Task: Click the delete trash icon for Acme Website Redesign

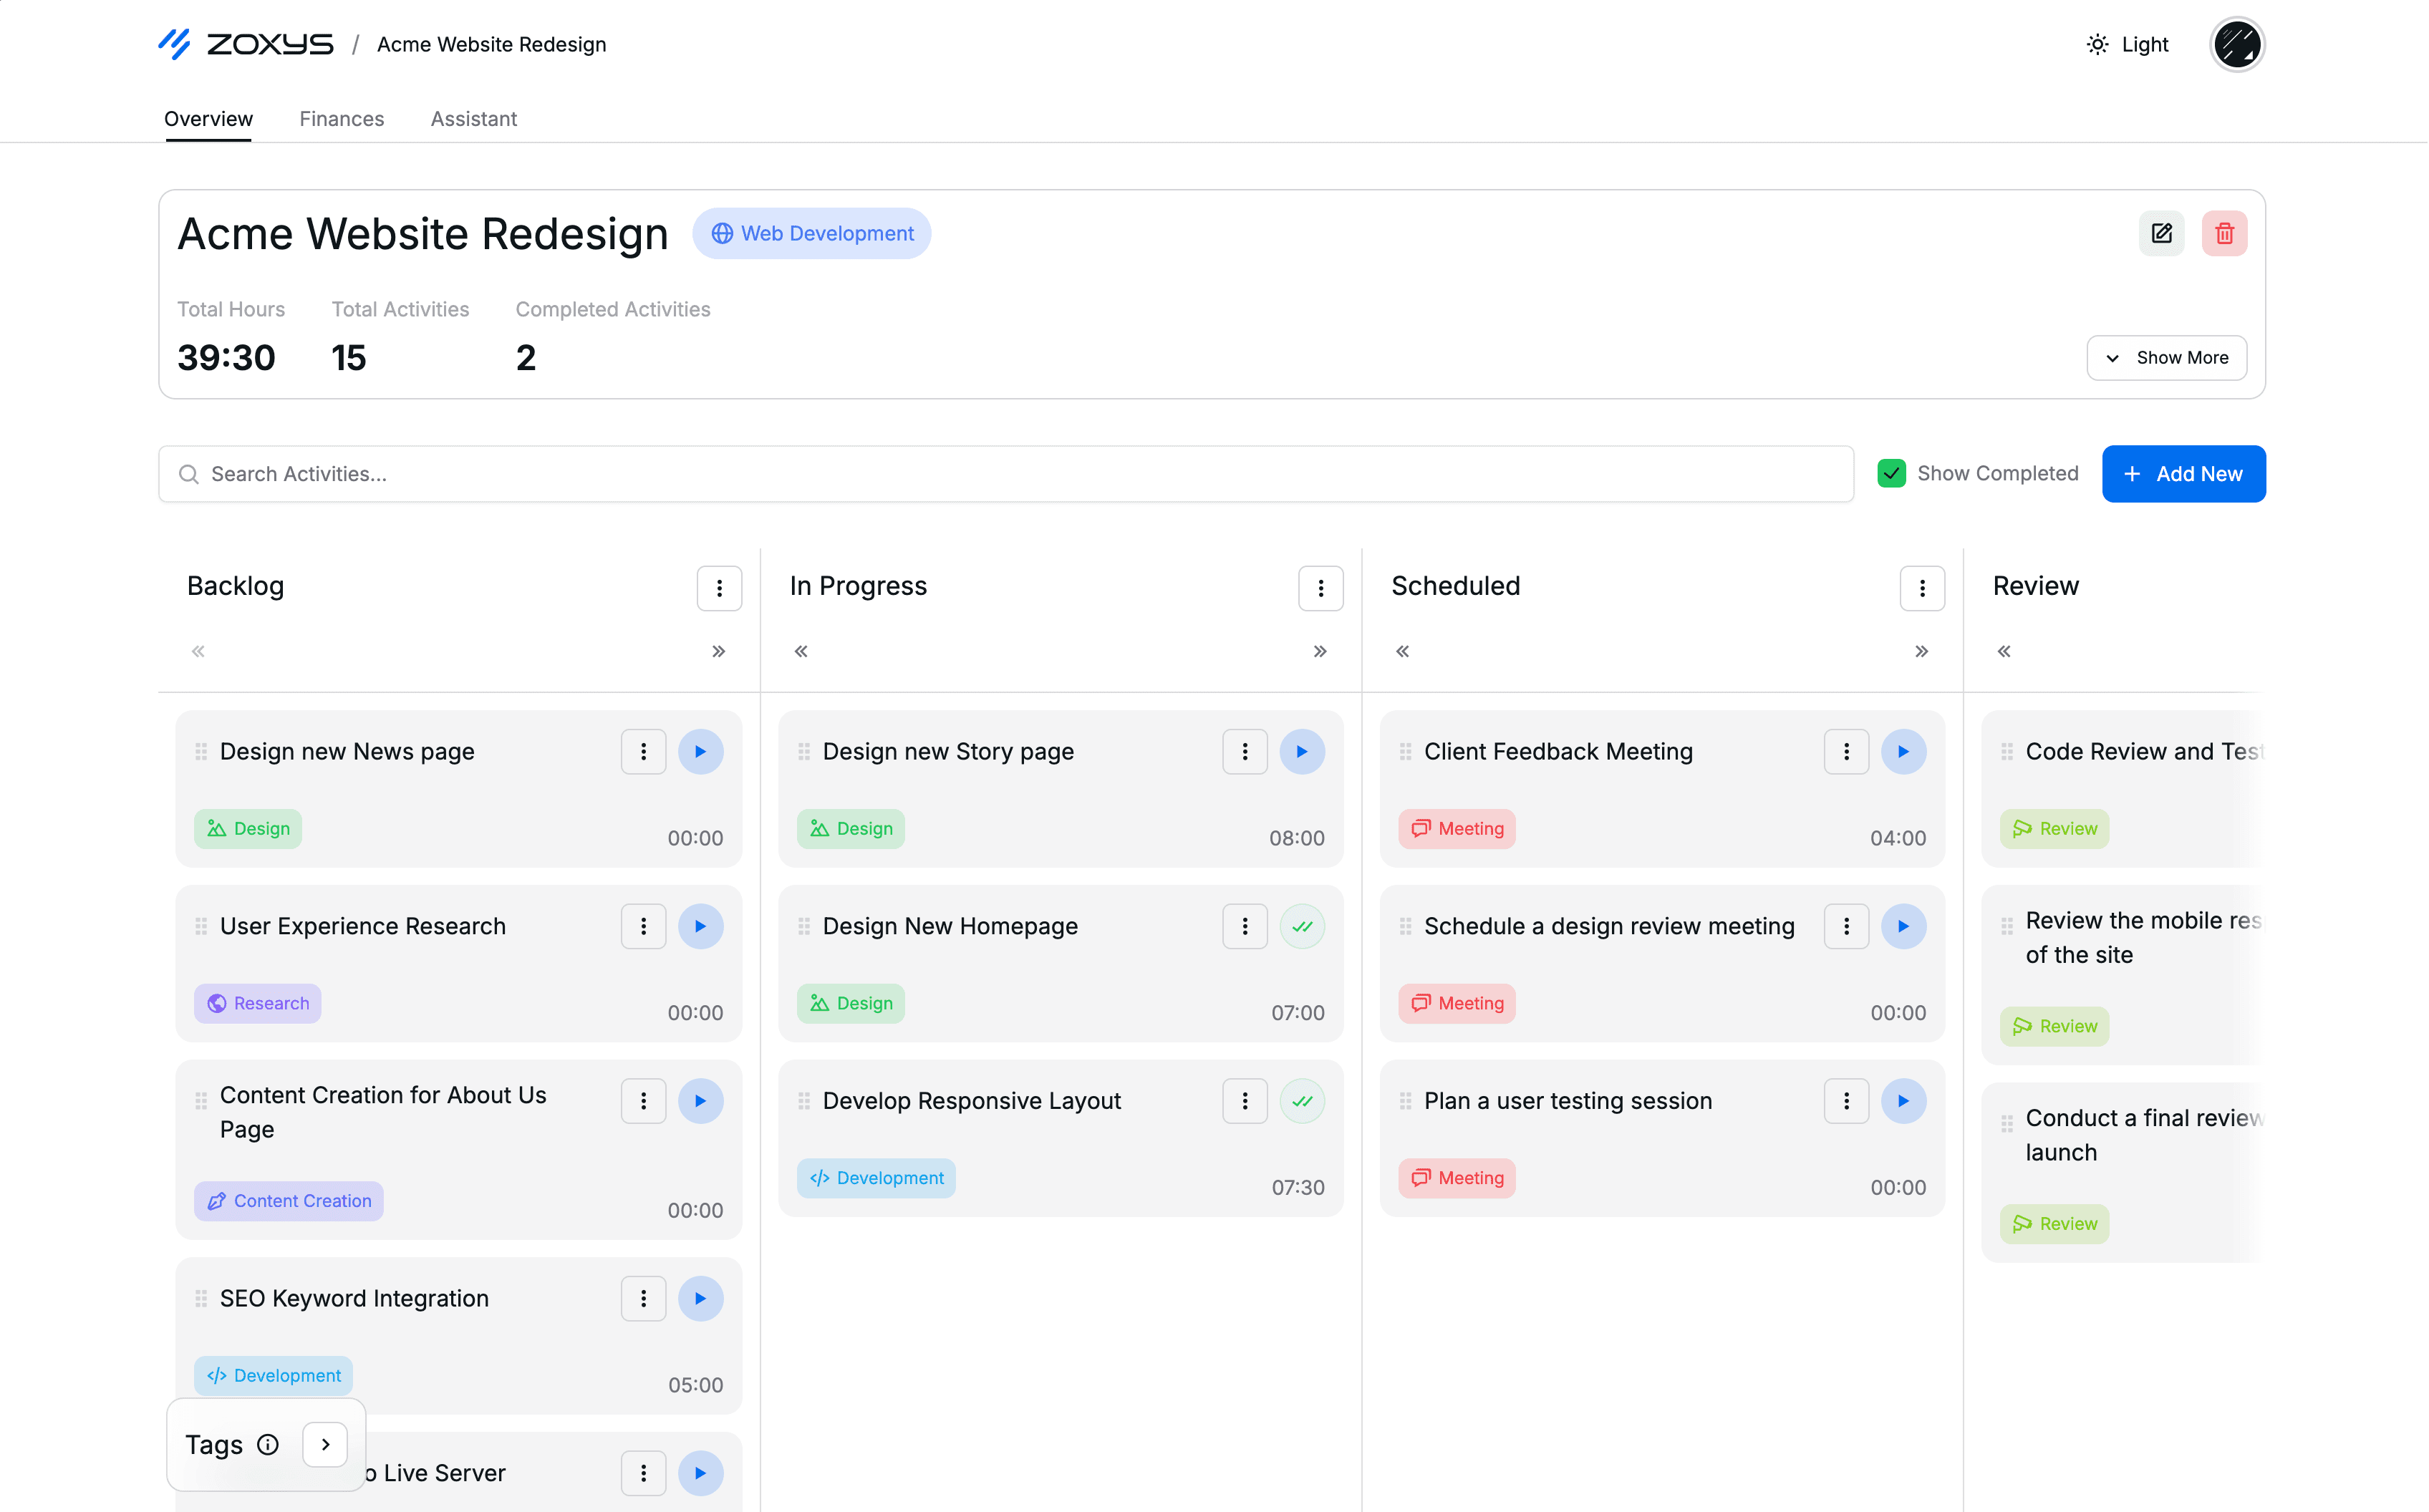Action: pos(2225,233)
